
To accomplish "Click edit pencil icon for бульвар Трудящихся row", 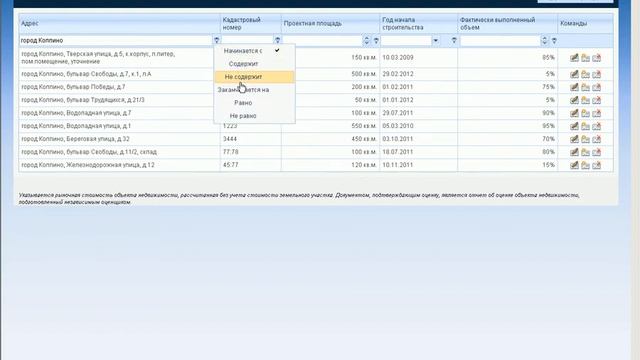I will click(574, 100).
